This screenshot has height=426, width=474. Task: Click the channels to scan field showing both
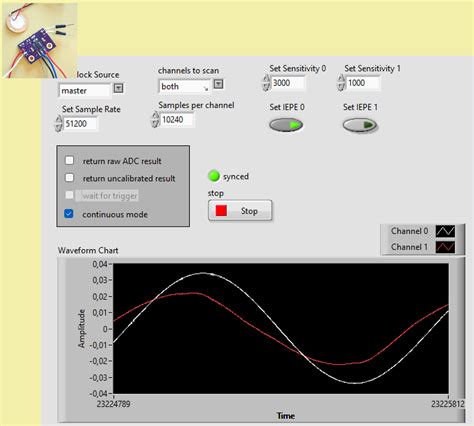pyautogui.click(x=185, y=86)
